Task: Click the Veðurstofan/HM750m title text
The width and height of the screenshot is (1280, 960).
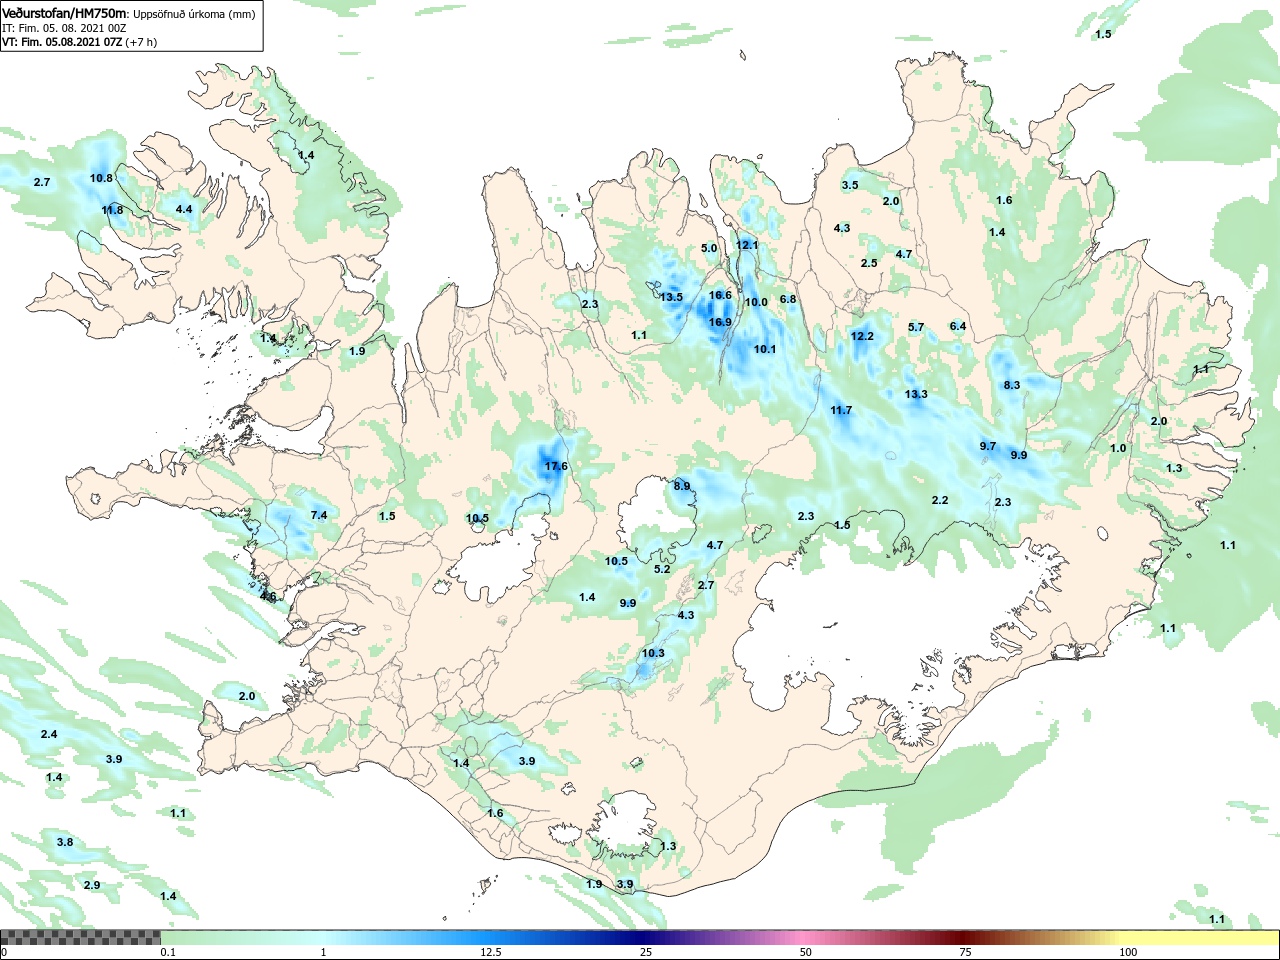Action: [65, 13]
